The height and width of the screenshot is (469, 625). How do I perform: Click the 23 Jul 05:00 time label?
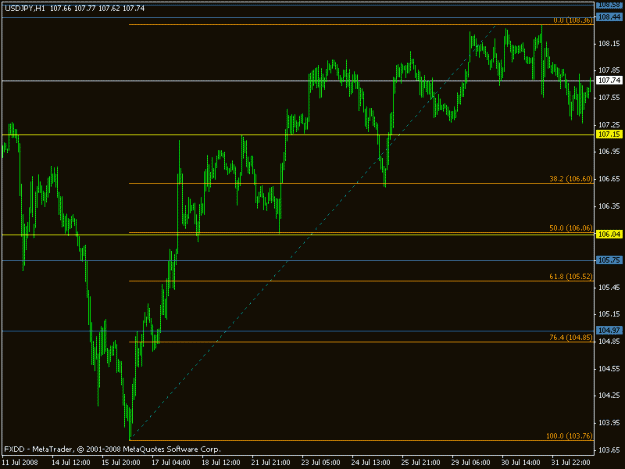click(x=320, y=463)
